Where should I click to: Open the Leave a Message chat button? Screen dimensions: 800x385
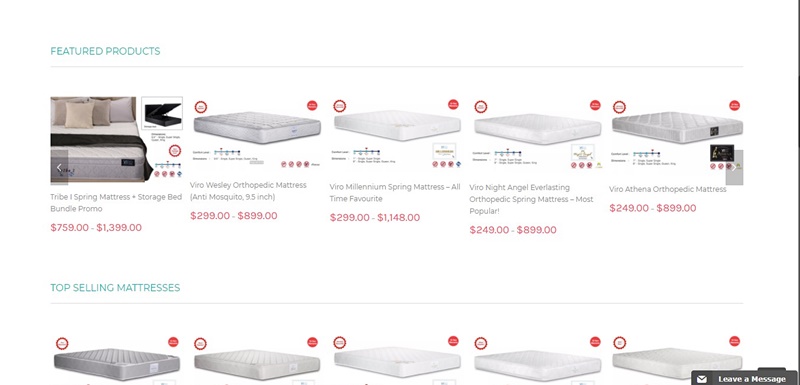(x=745, y=378)
